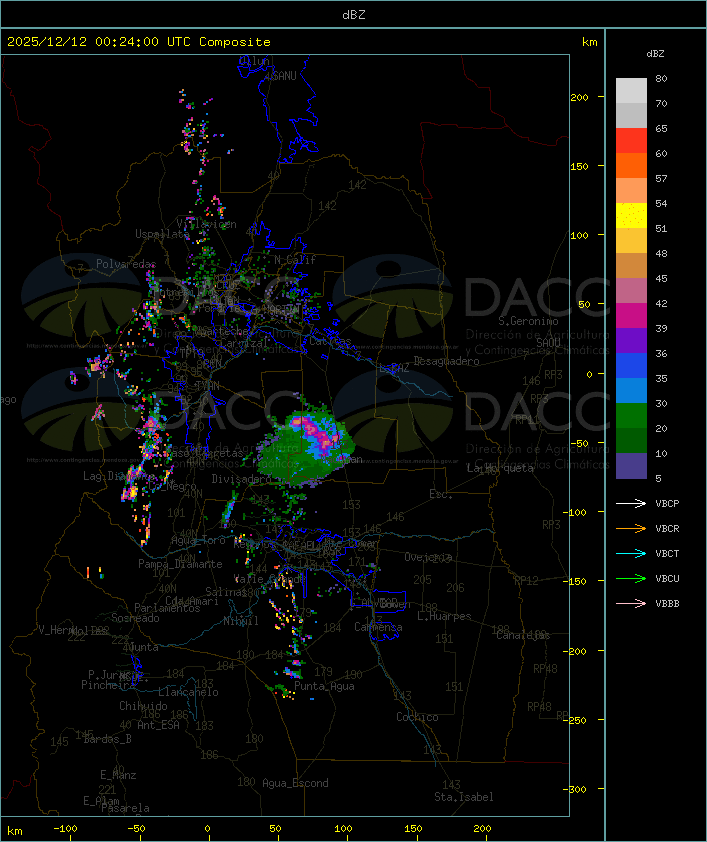
Task: Click the Canalejas place label
Action: (523, 636)
